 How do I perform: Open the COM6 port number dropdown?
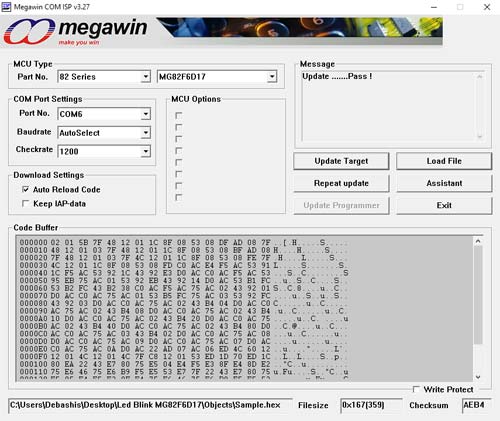145,114
